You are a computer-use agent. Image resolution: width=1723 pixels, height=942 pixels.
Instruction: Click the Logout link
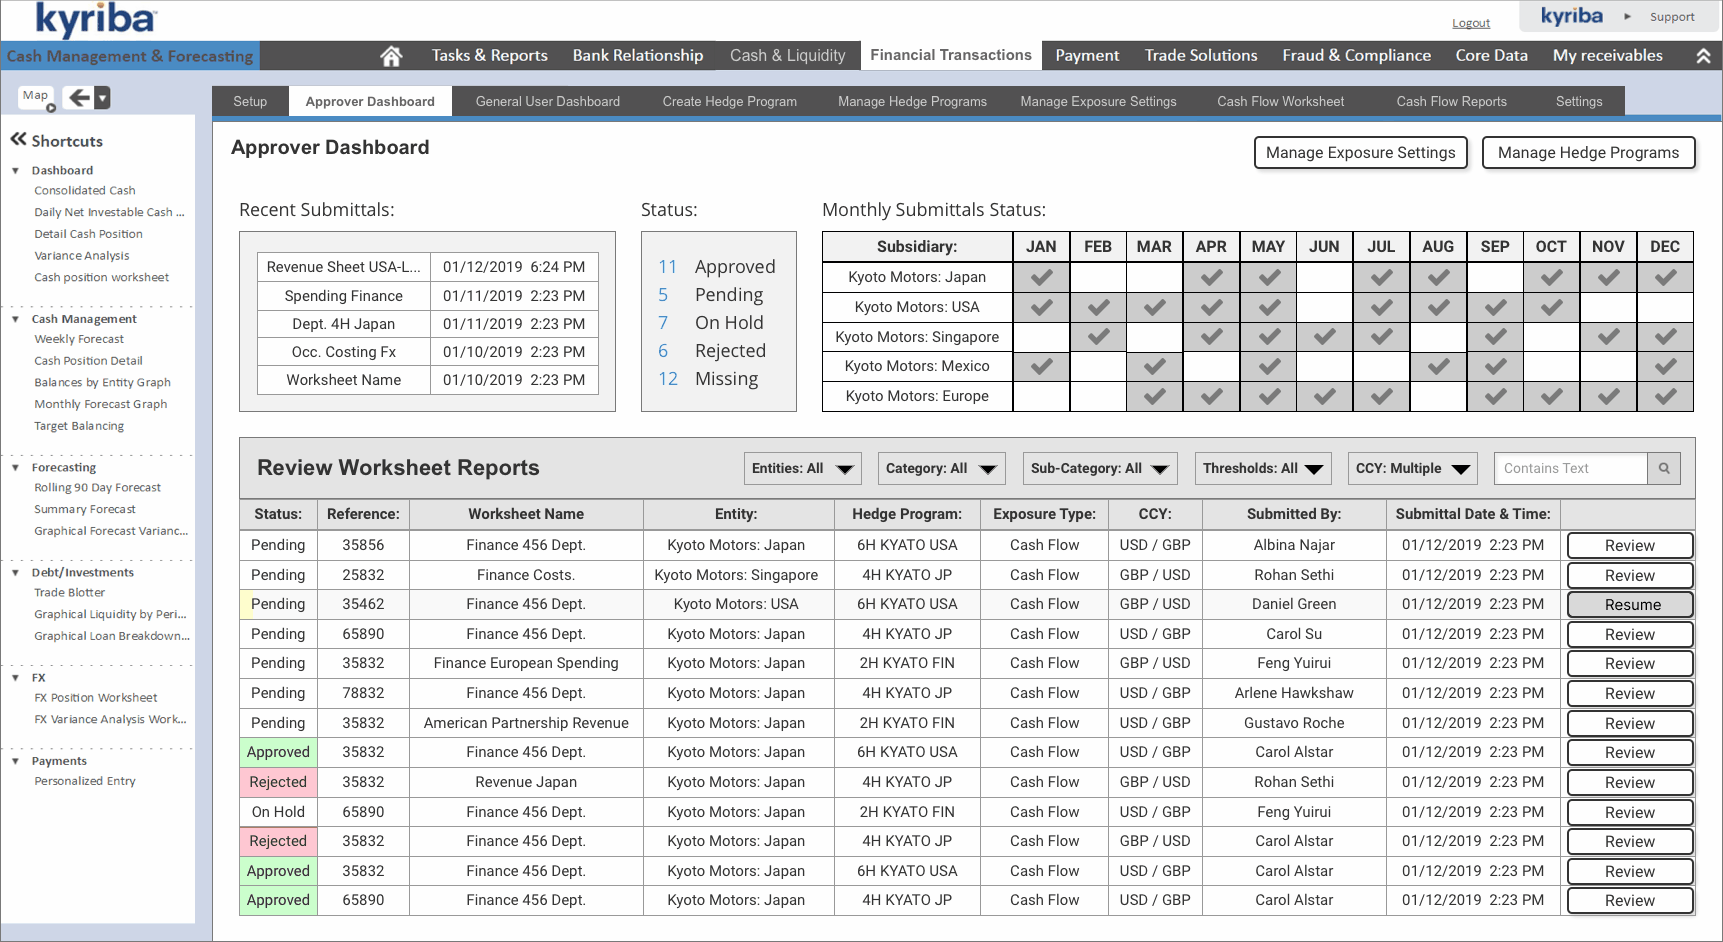click(x=1470, y=23)
